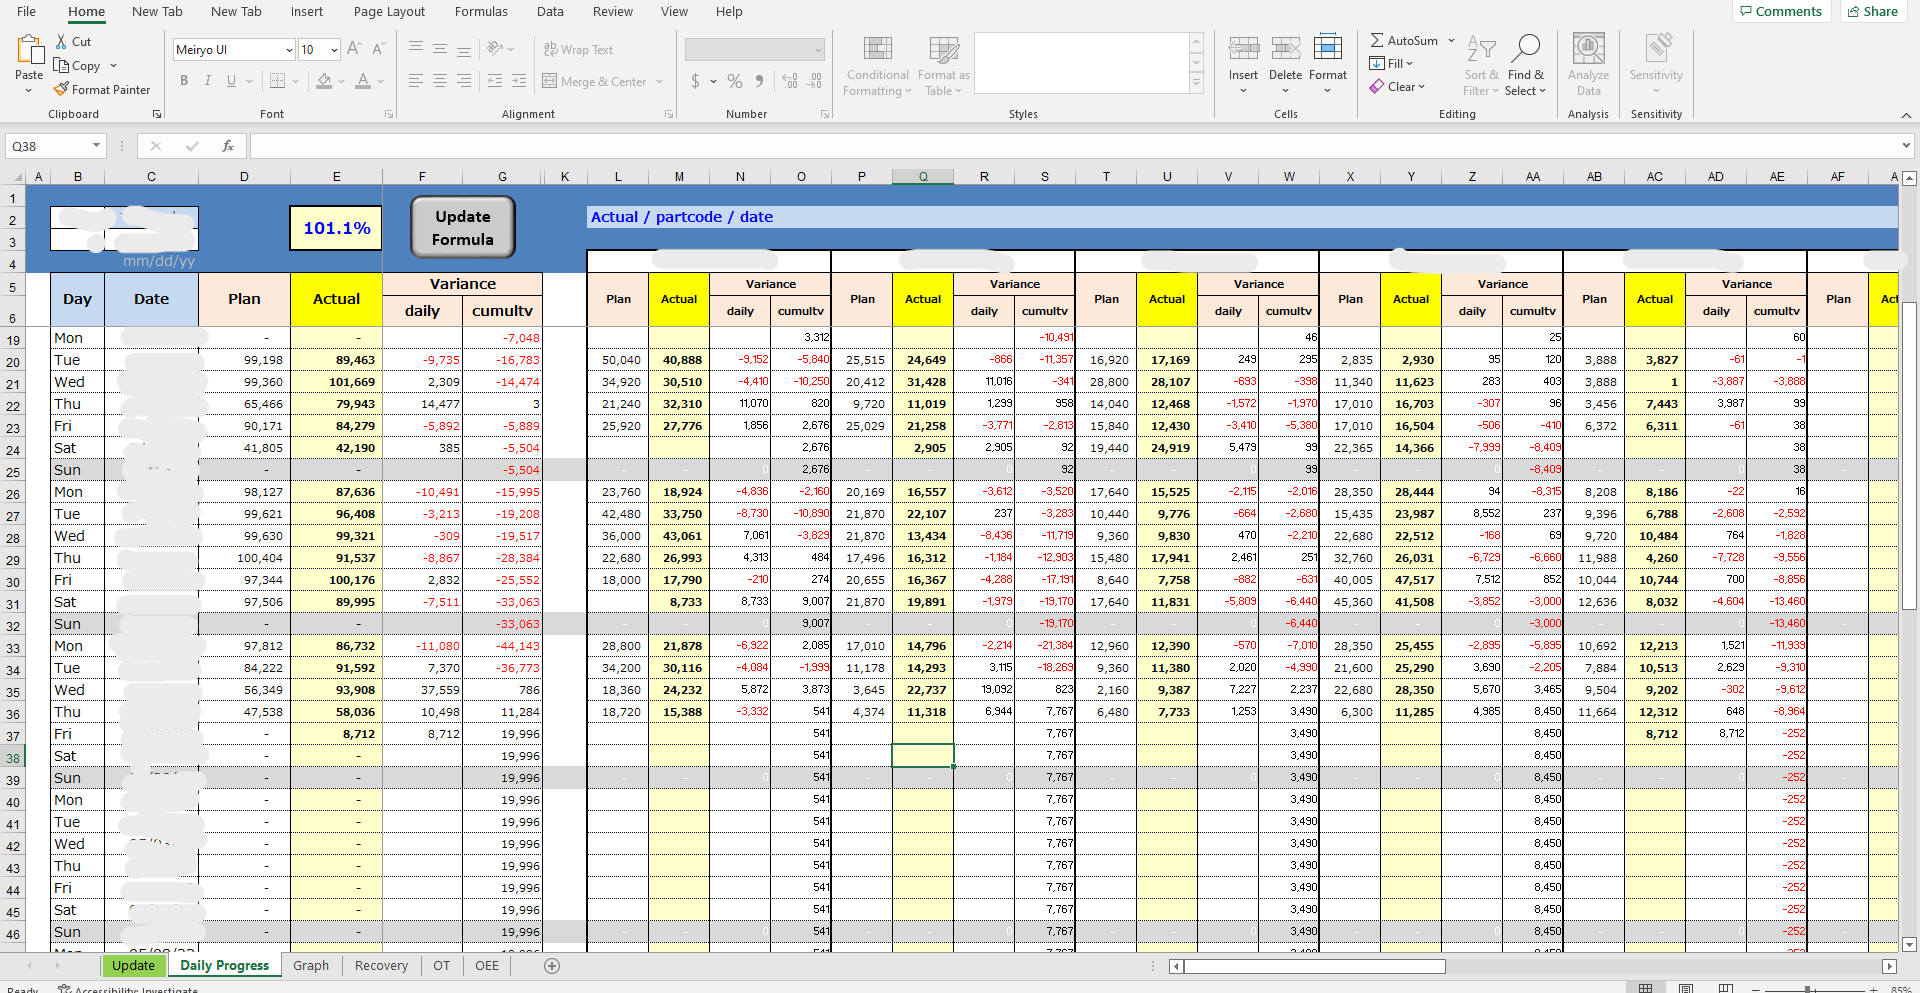
Task: Open the font size dropdown
Action: pyautogui.click(x=334, y=50)
